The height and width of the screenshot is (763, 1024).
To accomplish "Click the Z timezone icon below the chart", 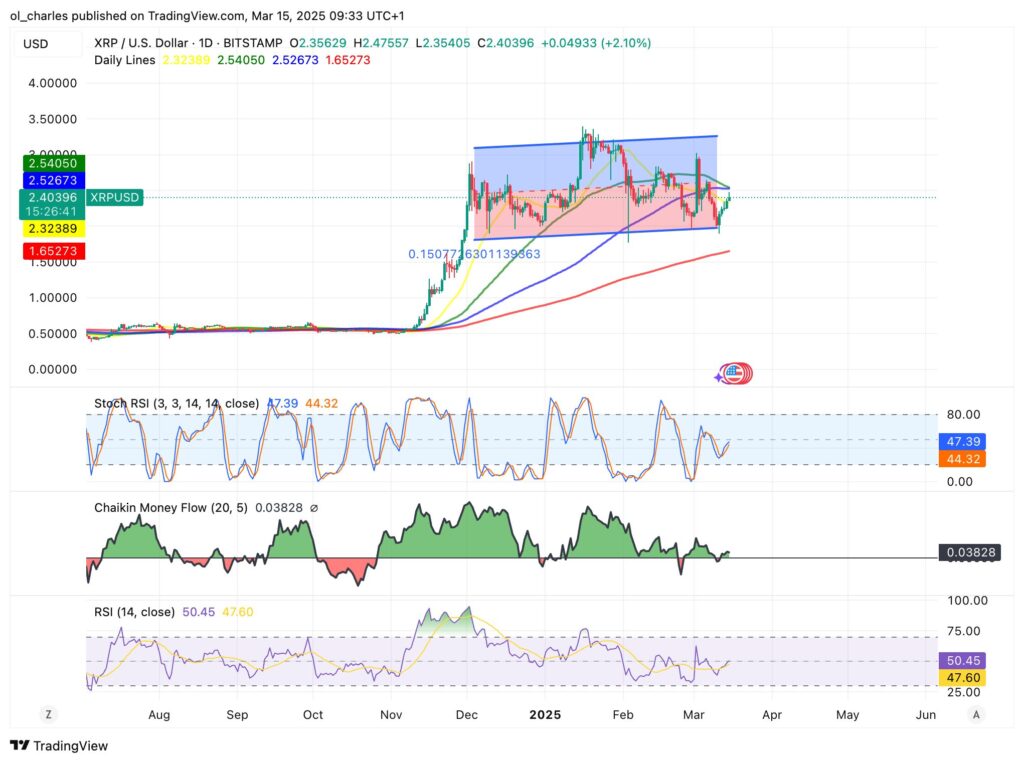I will click(x=48, y=715).
